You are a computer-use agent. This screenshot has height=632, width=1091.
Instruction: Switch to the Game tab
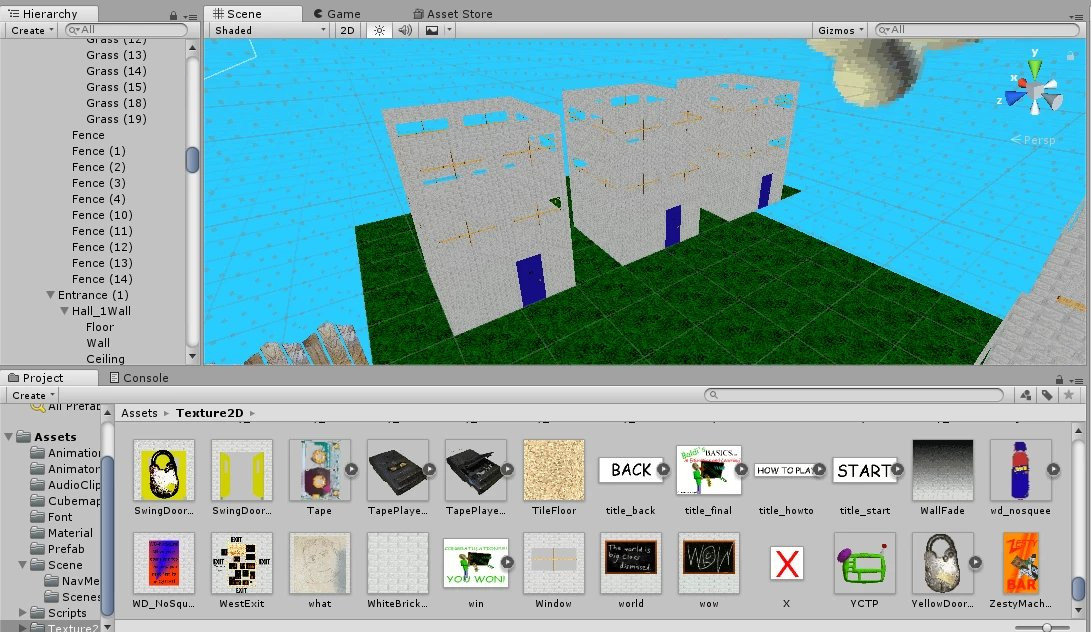coord(341,13)
